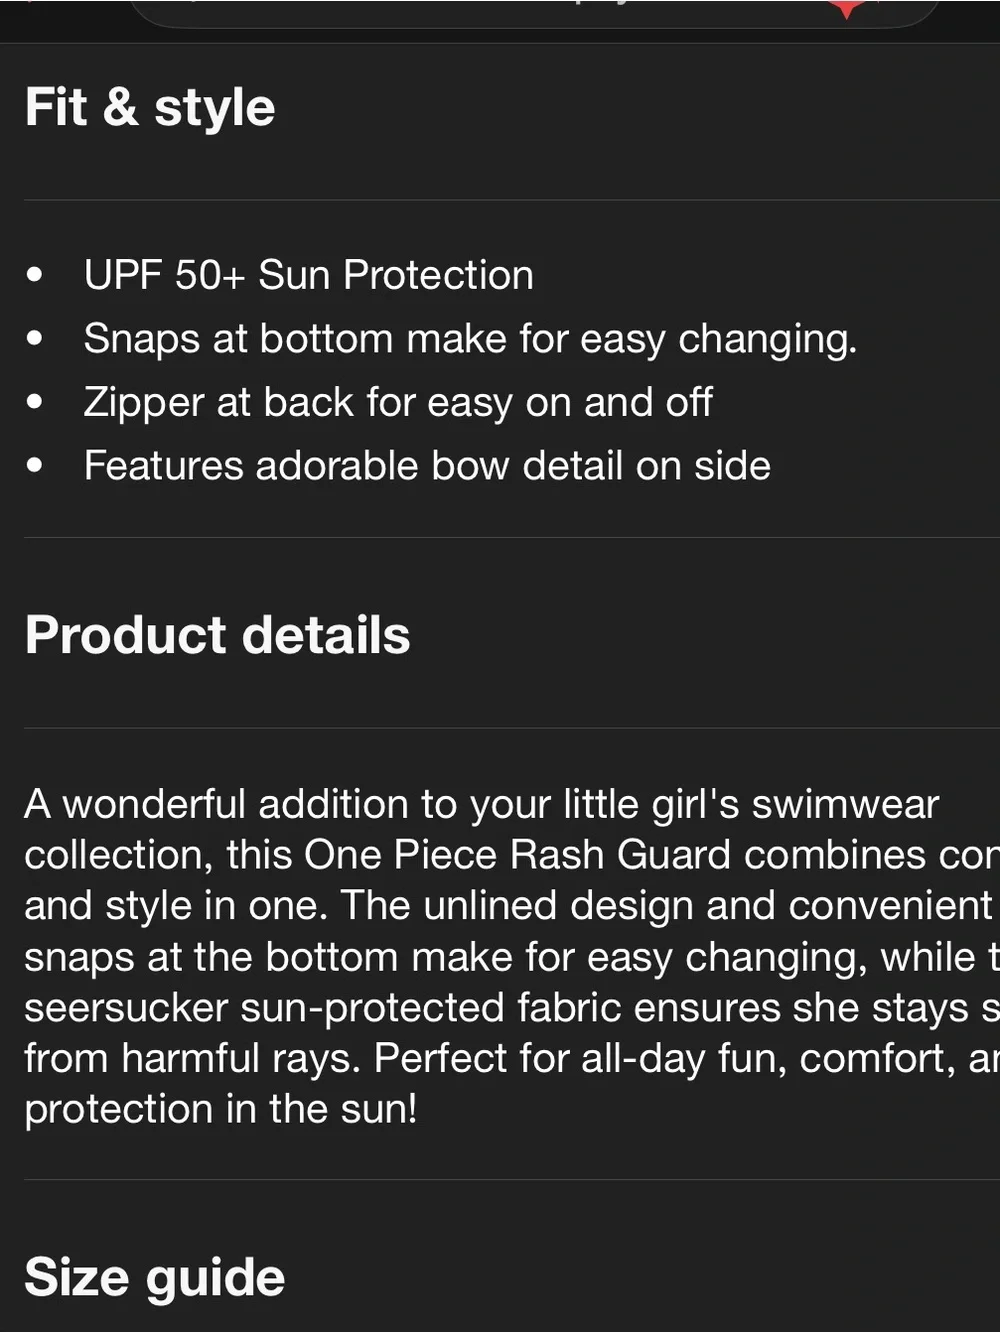This screenshot has width=1000, height=1333.
Task: Tap the Snaps at bottom bullet text
Action: [470, 339]
